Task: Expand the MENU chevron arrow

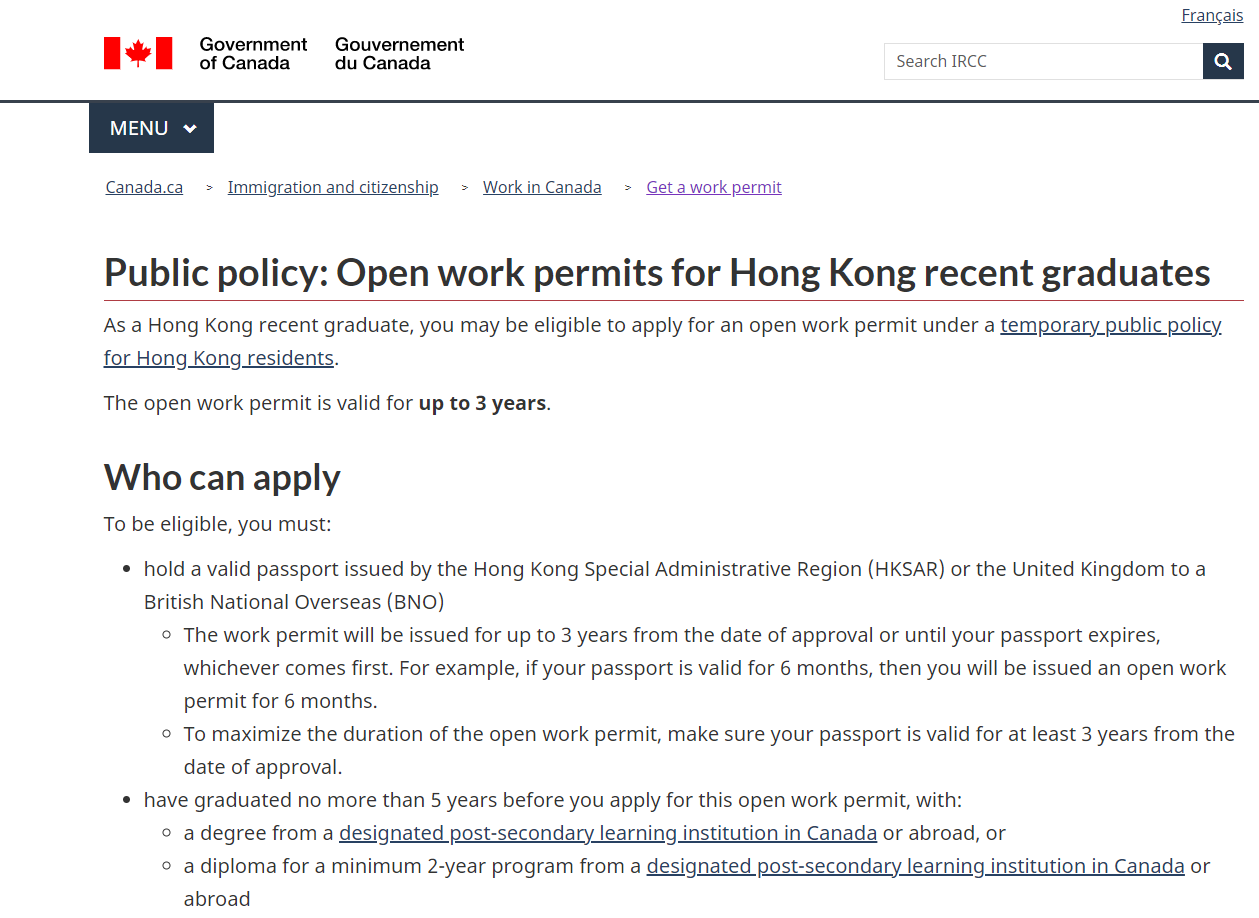Action: pos(190,128)
